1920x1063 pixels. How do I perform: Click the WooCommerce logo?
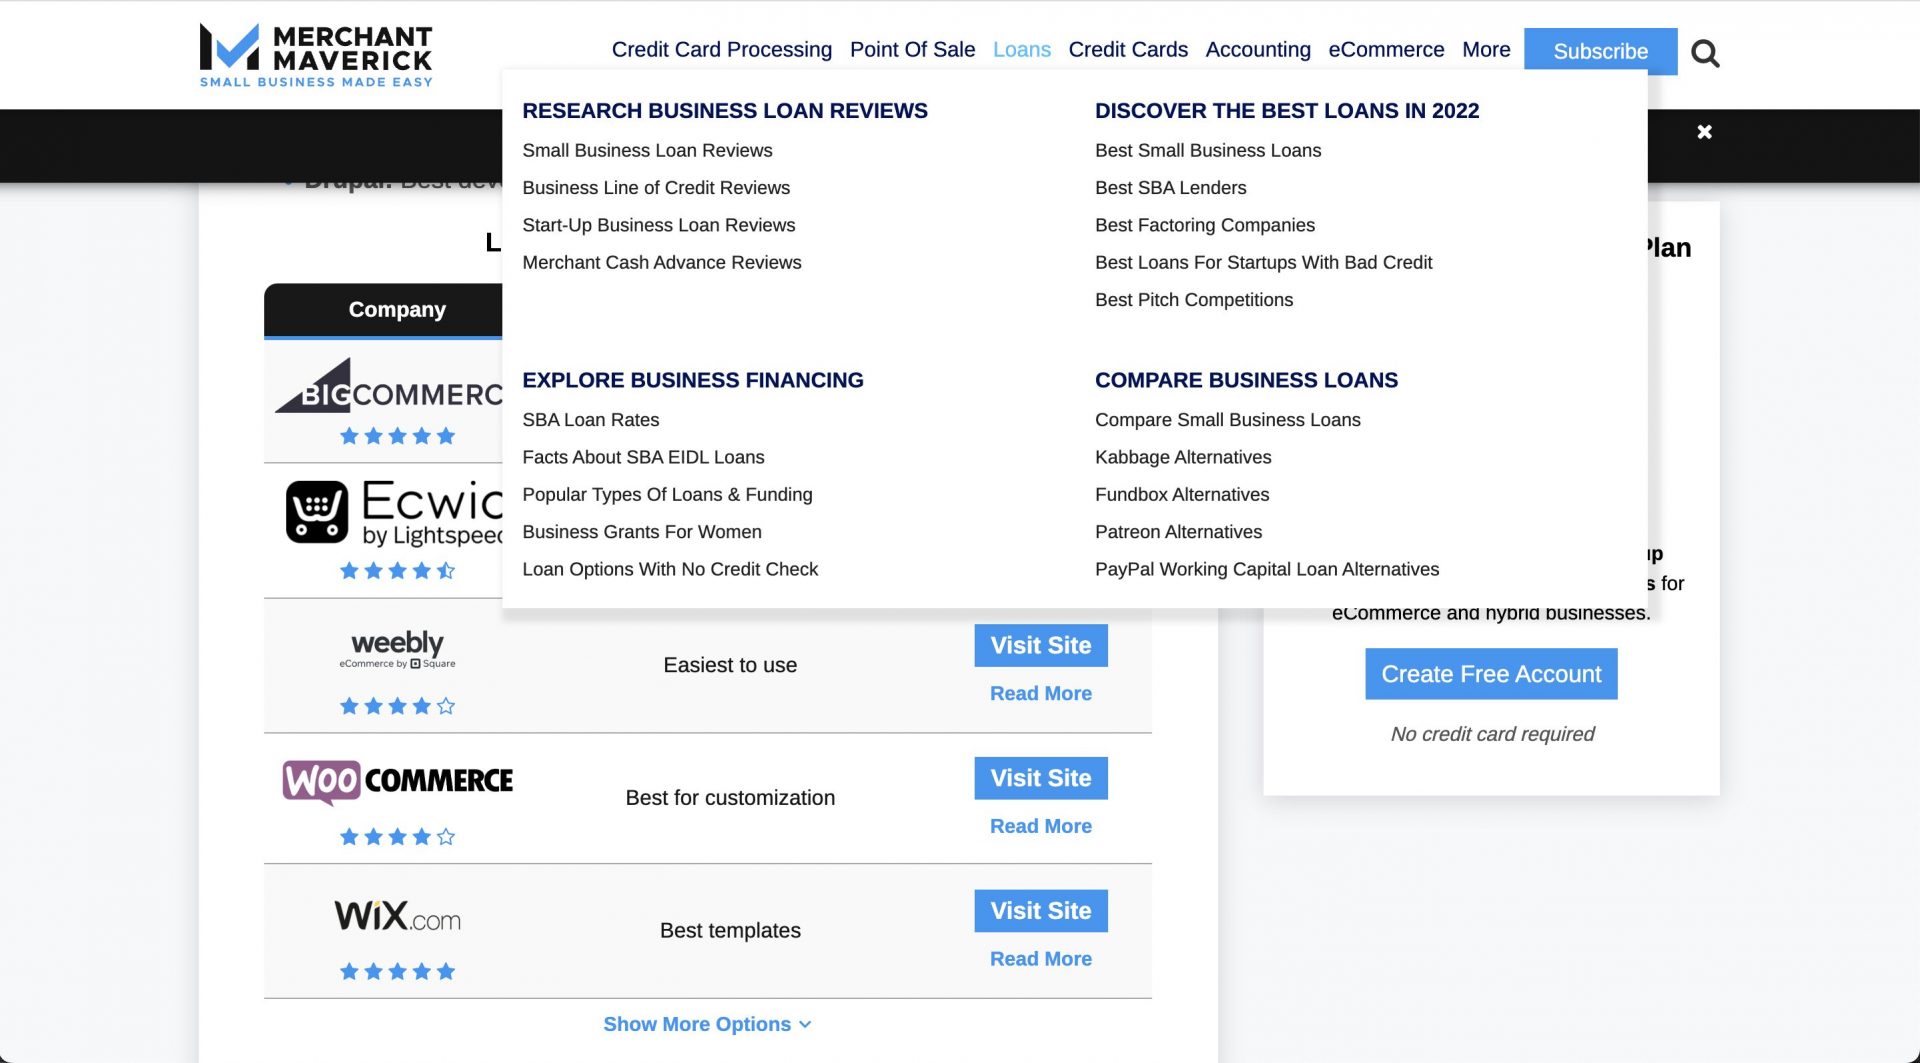397,781
